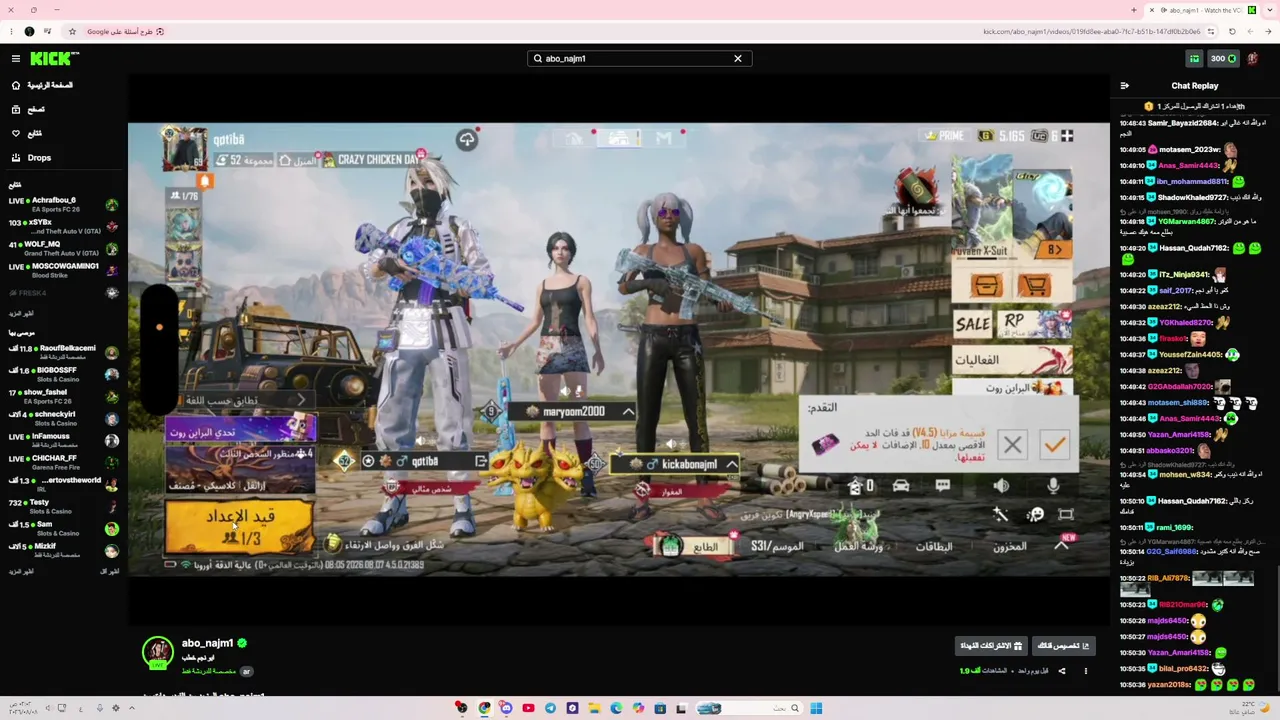This screenshot has width=1280, height=720.
Task: Confirm the game prompt with orange checkmark
Action: click(1054, 444)
